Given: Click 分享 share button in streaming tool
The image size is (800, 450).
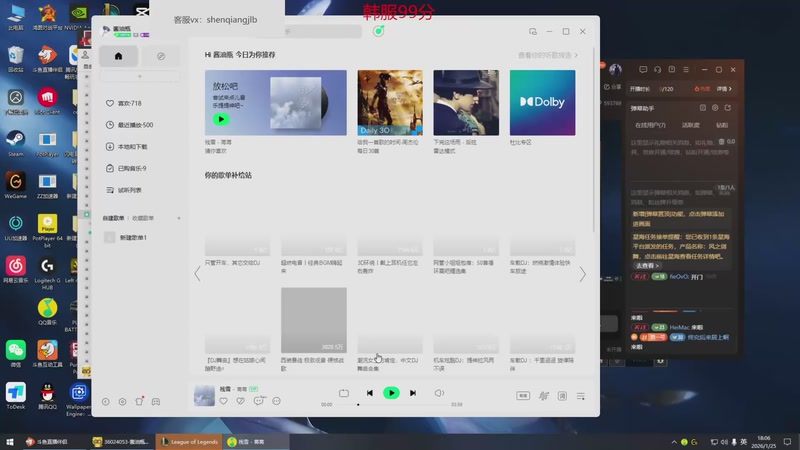Looking at the screenshot, I should click(x=613, y=87).
